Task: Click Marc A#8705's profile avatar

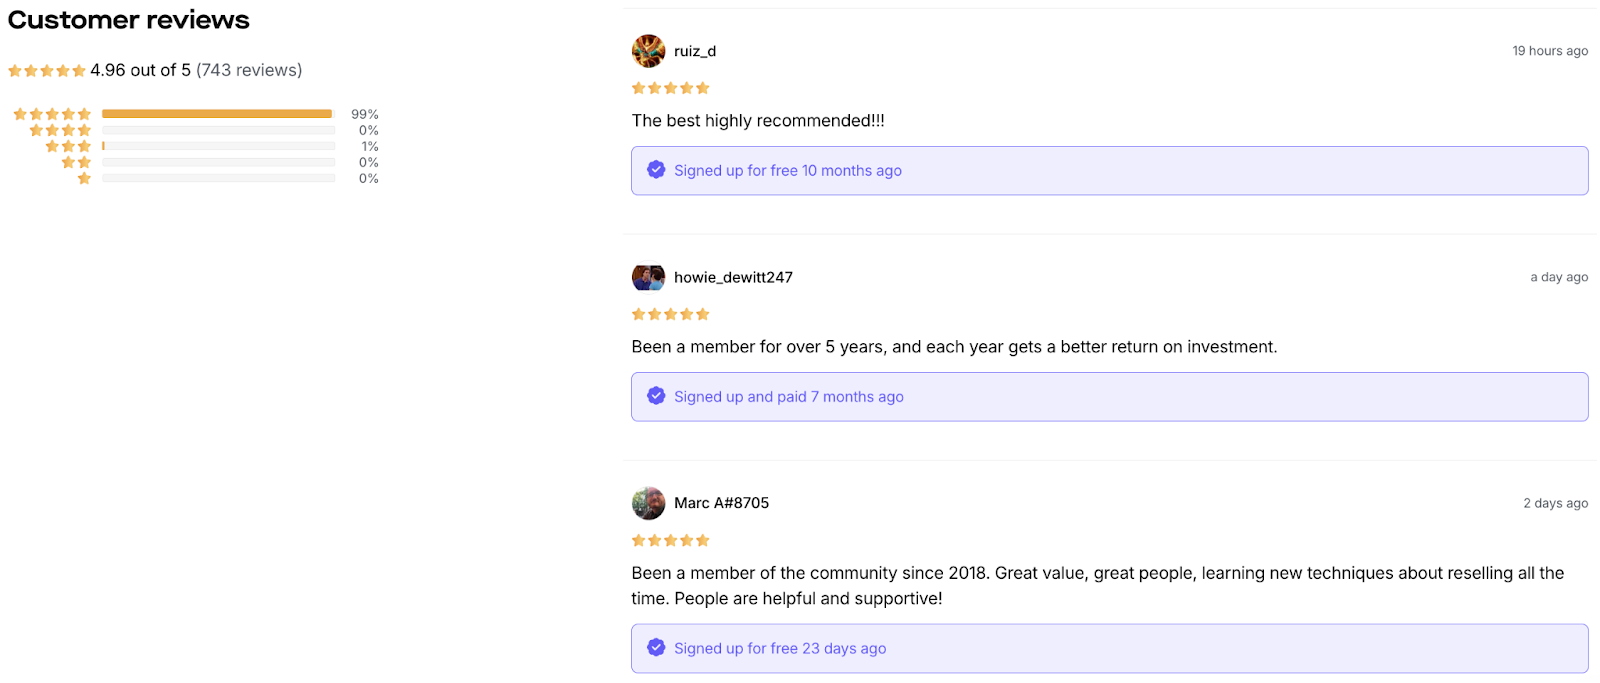Action: [649, 503]
